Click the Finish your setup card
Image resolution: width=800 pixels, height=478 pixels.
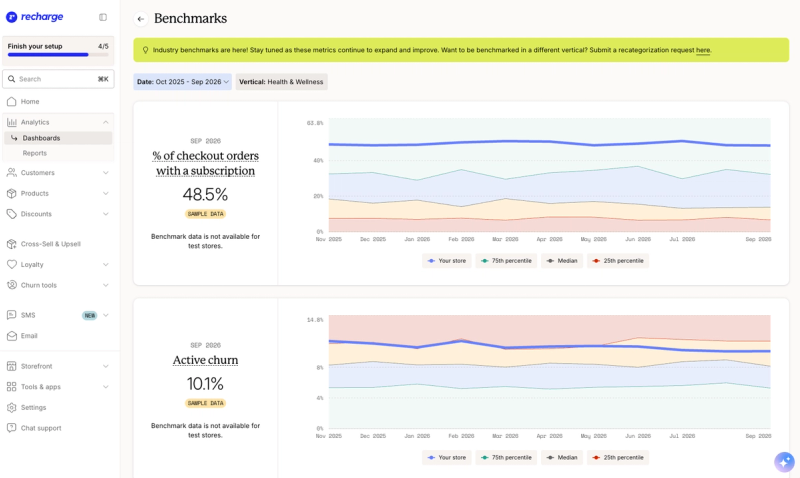[58, 50]
